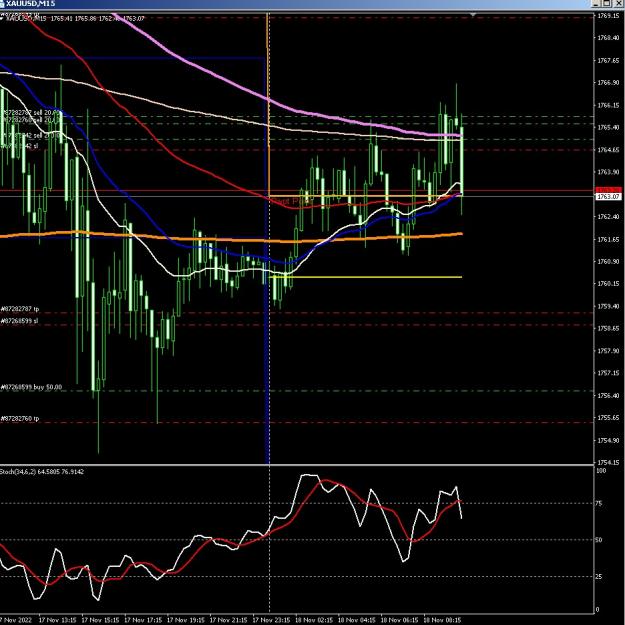625x625 pixels.
Task: Click the current price tag 1763.07
Action: (x=608, y=197)
